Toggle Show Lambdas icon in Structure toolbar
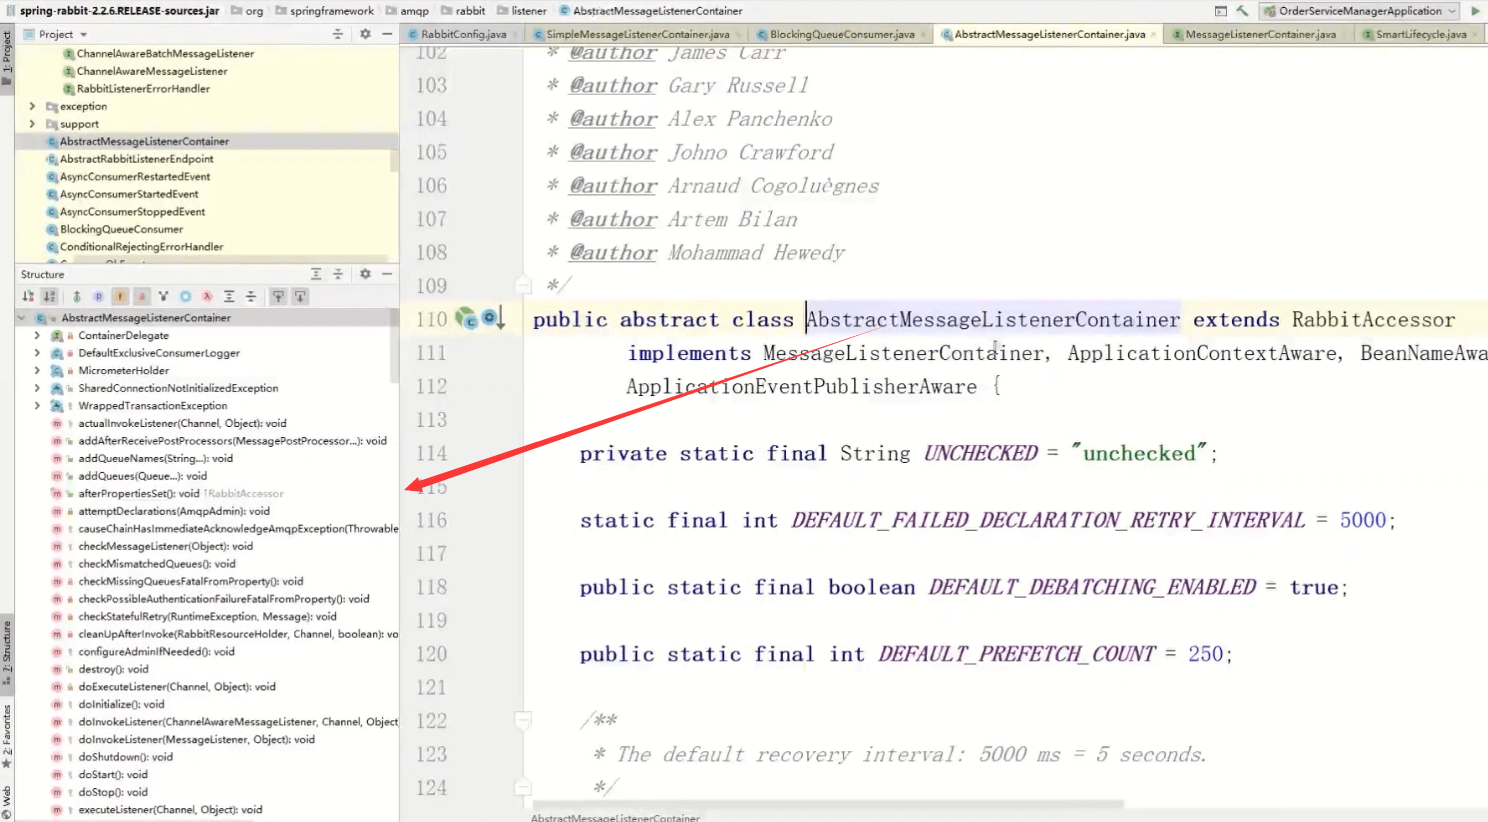Screen dimensions: 1488x822 (x=207, y=296)
